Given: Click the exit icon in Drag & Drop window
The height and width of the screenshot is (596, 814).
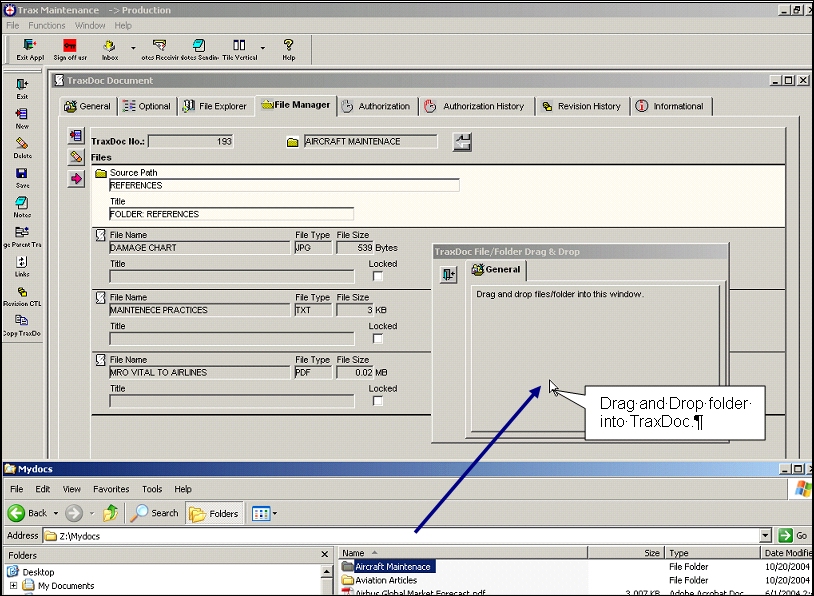Looking at the screenshot, I should [x=449, y=274].
